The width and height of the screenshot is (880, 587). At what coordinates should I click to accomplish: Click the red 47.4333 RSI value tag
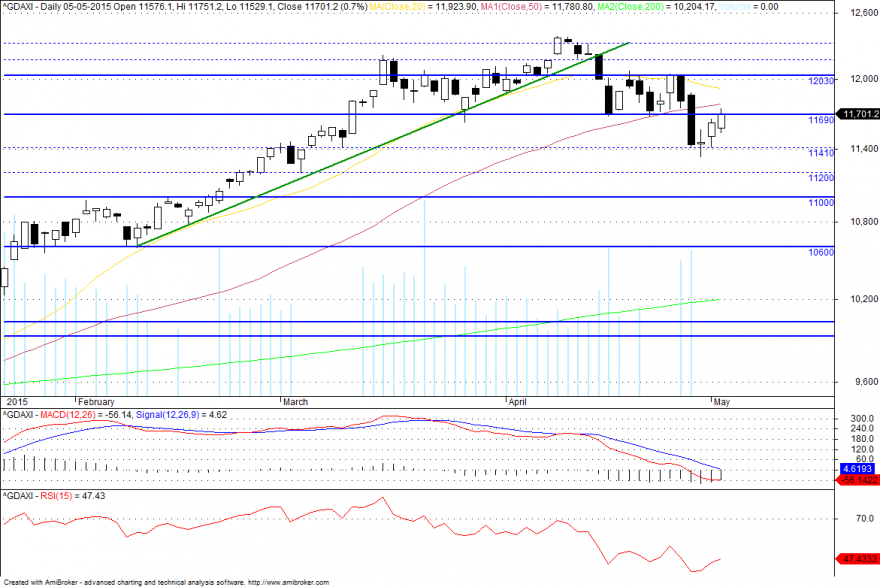click(857, 559)
